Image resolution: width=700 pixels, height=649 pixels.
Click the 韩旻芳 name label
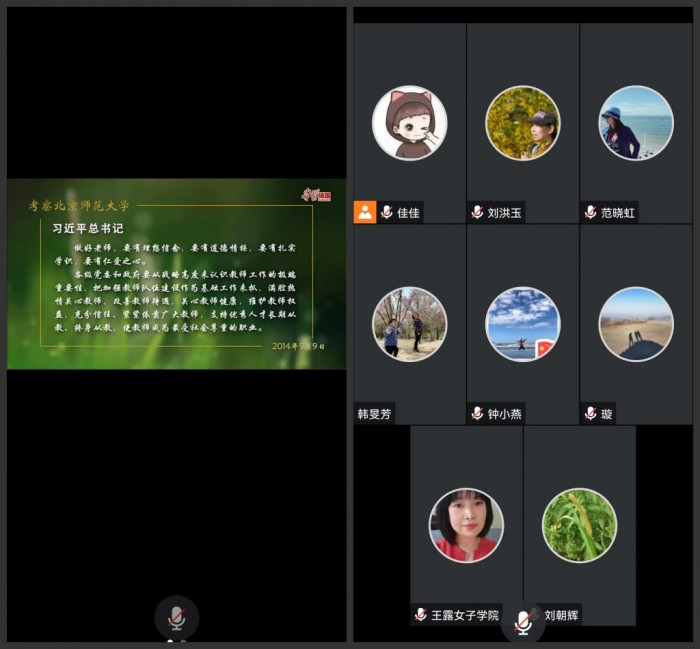click(375, 413)
